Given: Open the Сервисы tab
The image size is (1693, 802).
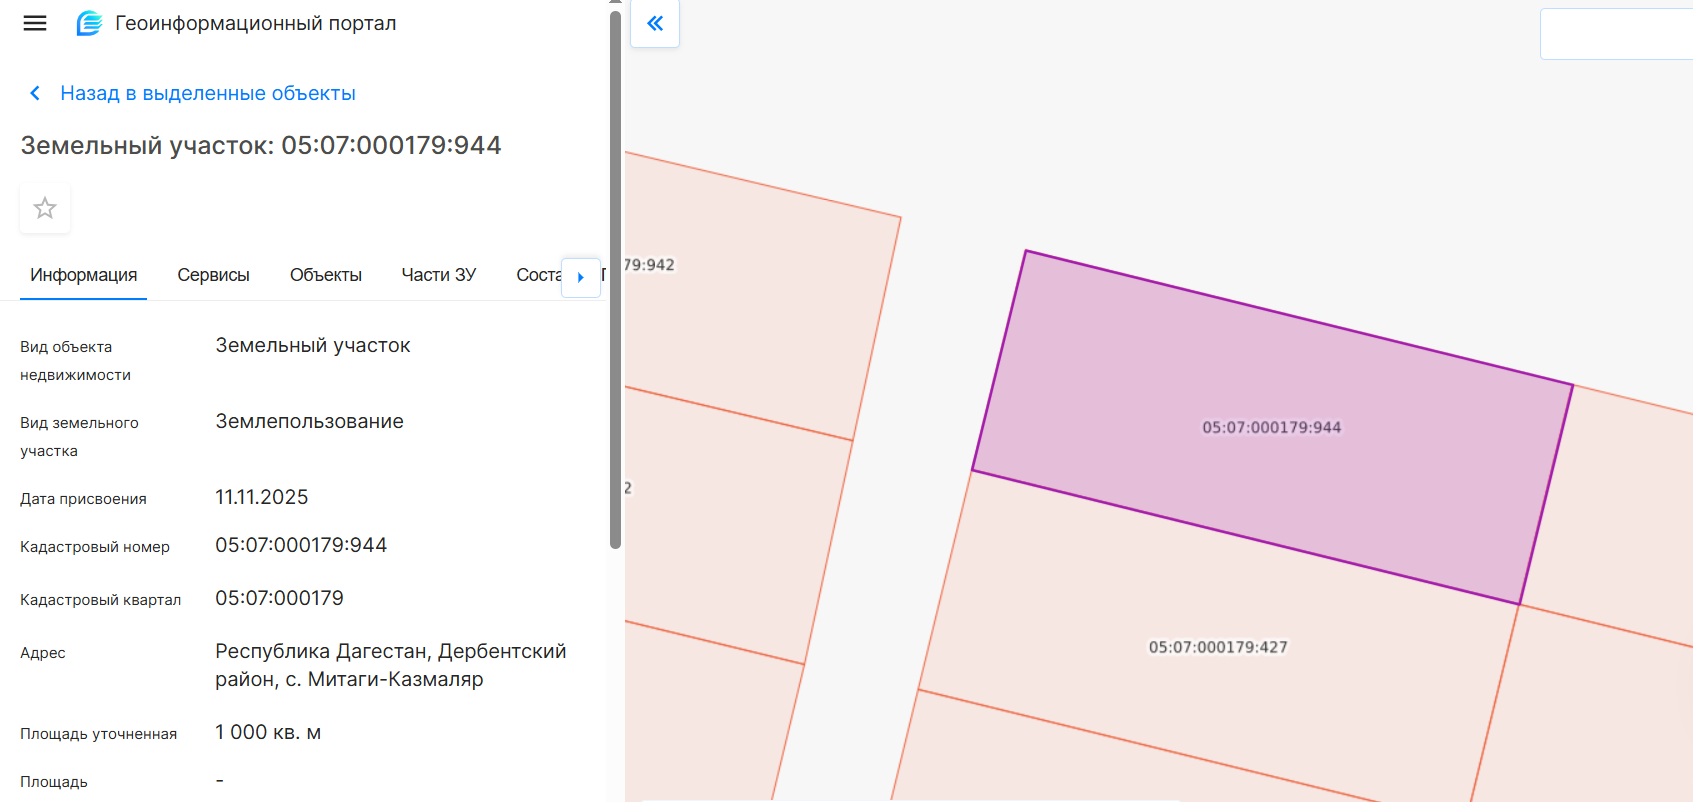Looking at the screenshot, I should point(213,275).
